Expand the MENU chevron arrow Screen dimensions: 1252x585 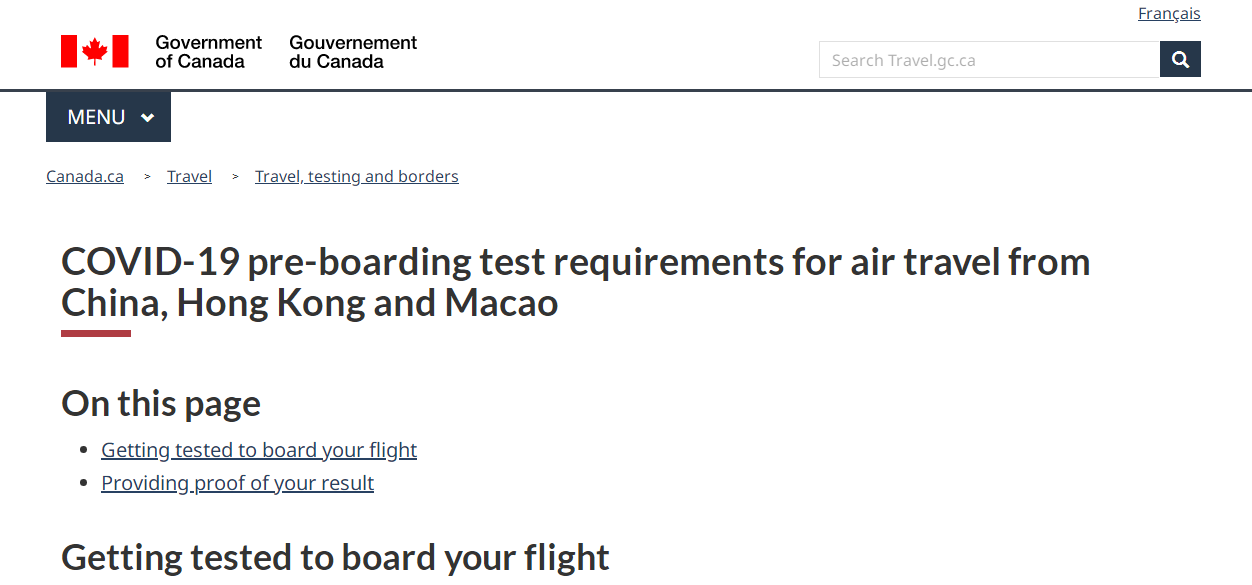(x=148, y=118)
